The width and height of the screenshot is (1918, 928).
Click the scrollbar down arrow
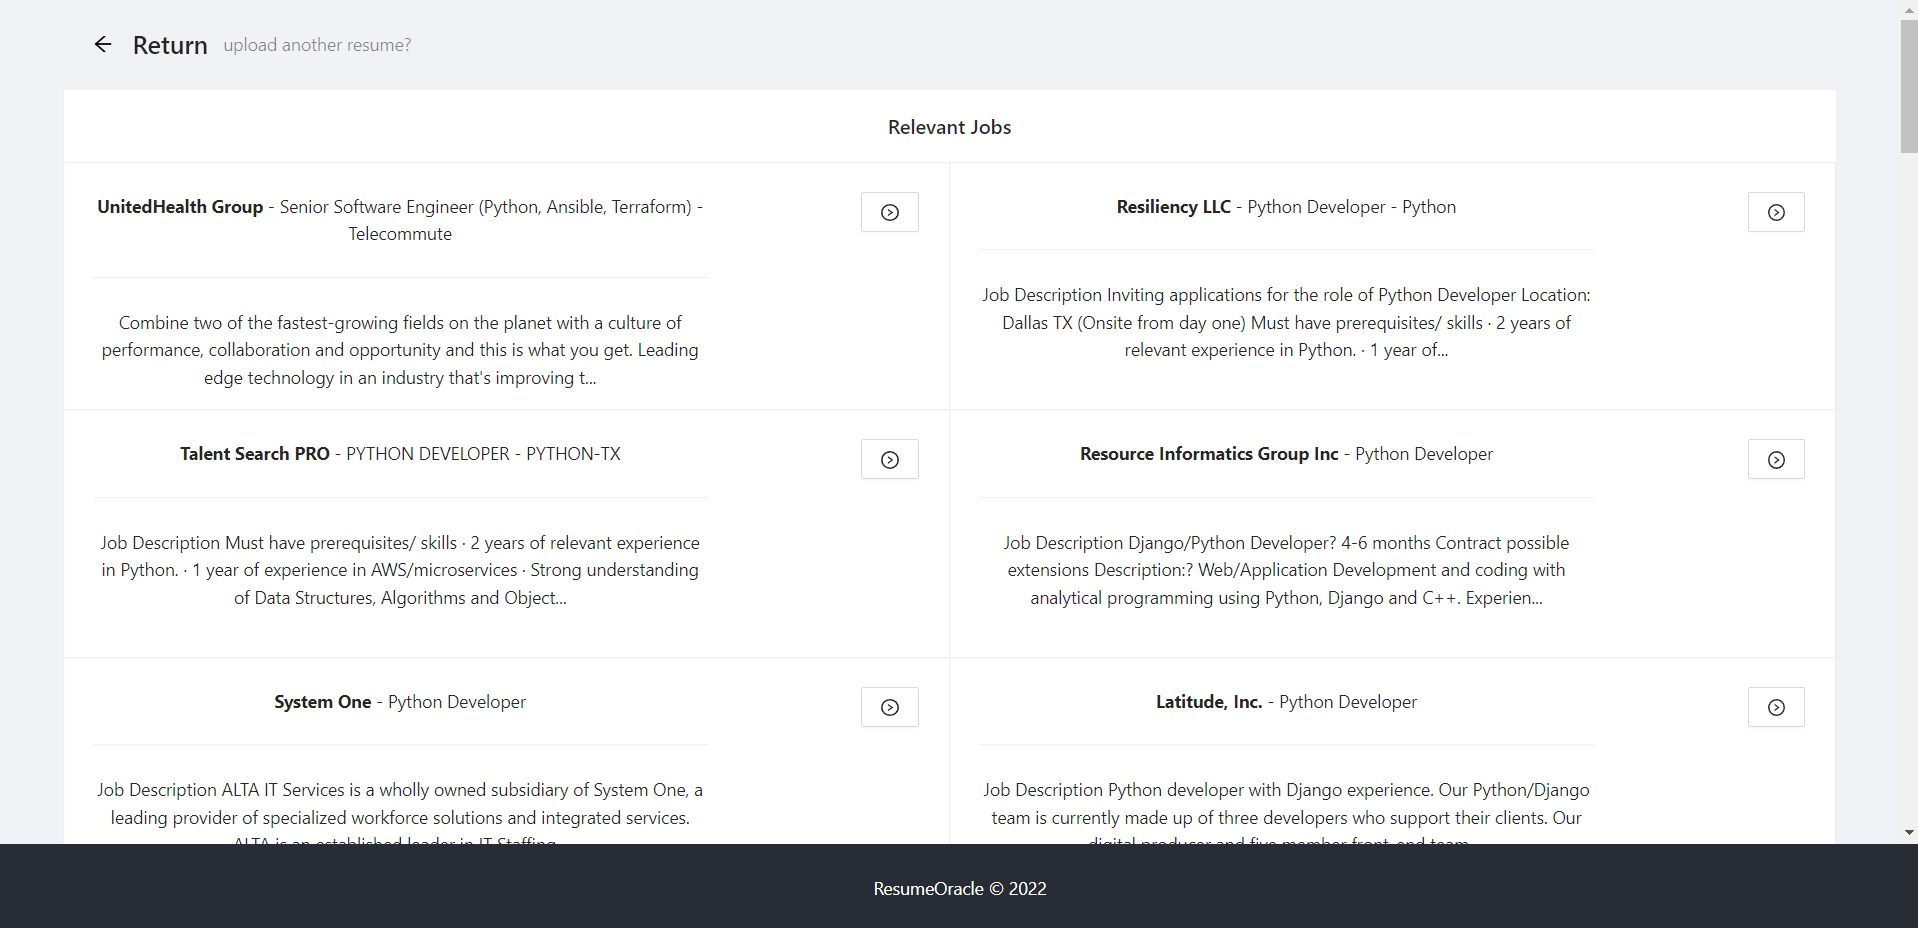1909,833
